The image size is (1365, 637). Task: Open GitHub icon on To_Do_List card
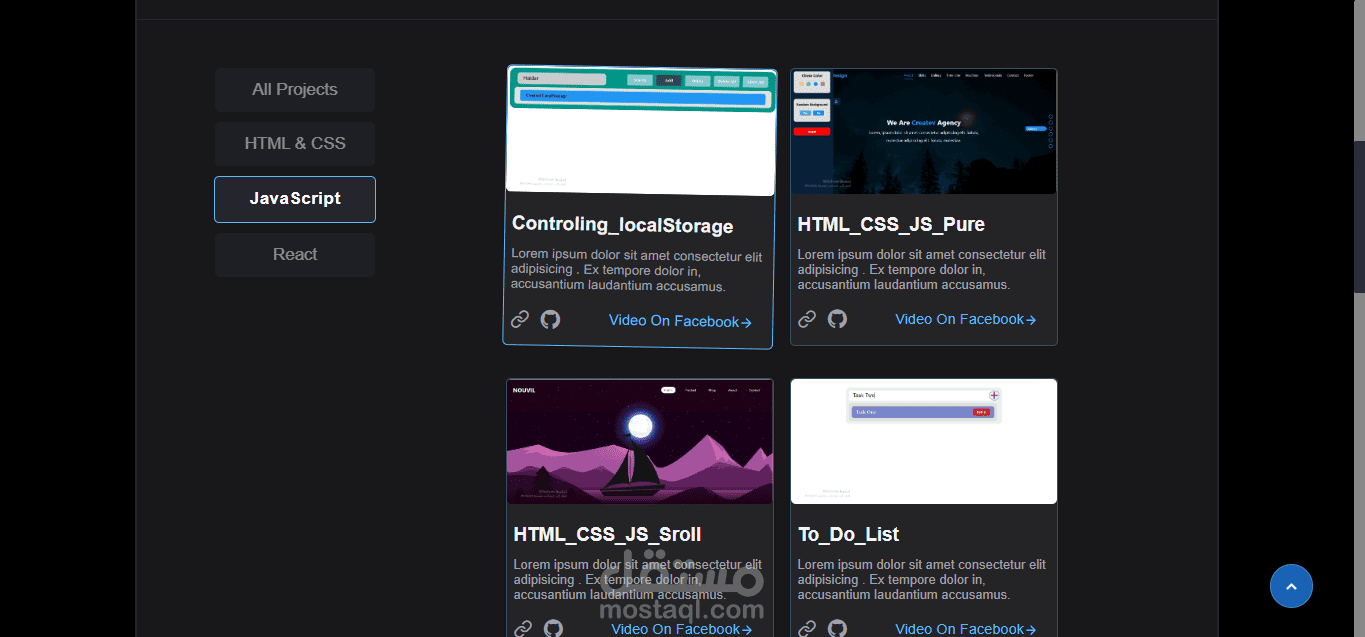click(837, 629)
